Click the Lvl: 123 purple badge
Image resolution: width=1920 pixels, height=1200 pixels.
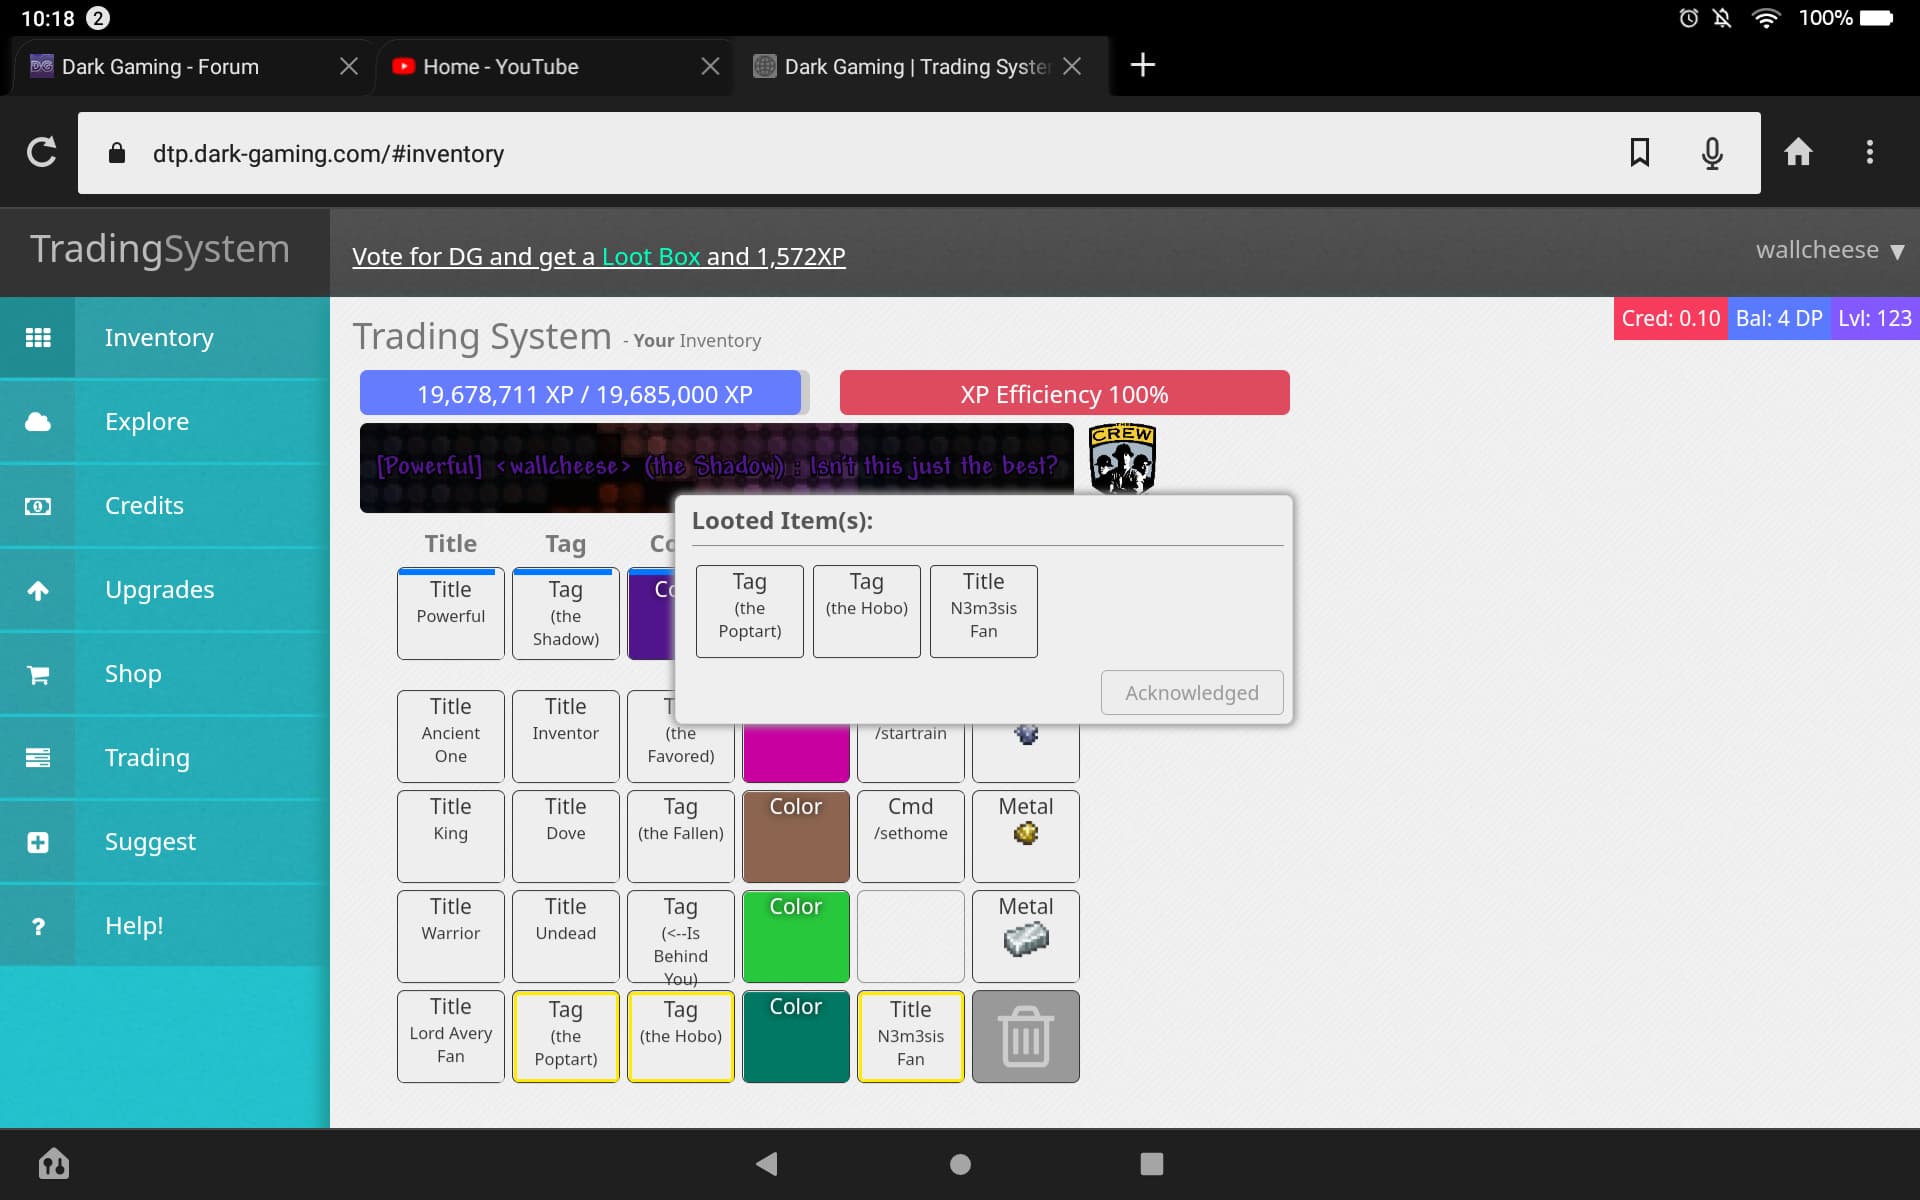1875,318
